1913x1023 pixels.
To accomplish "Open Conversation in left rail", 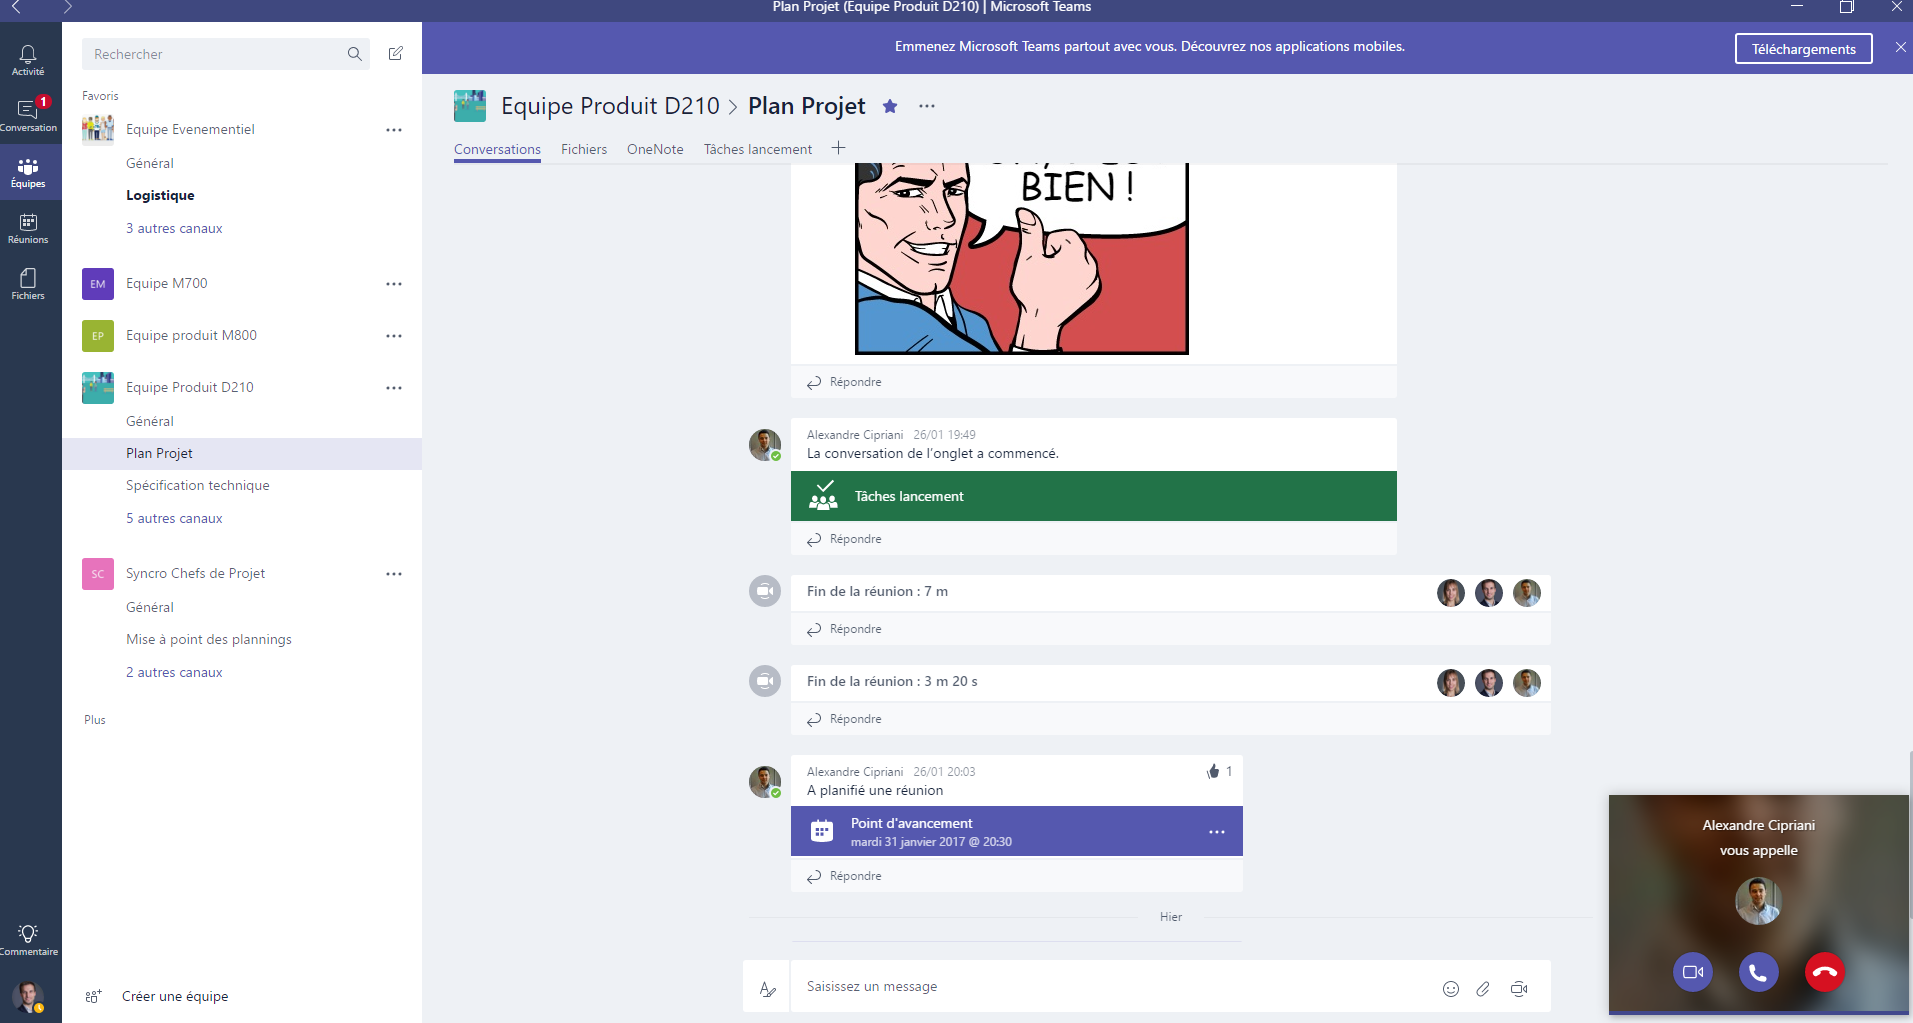I will point(28,116).
